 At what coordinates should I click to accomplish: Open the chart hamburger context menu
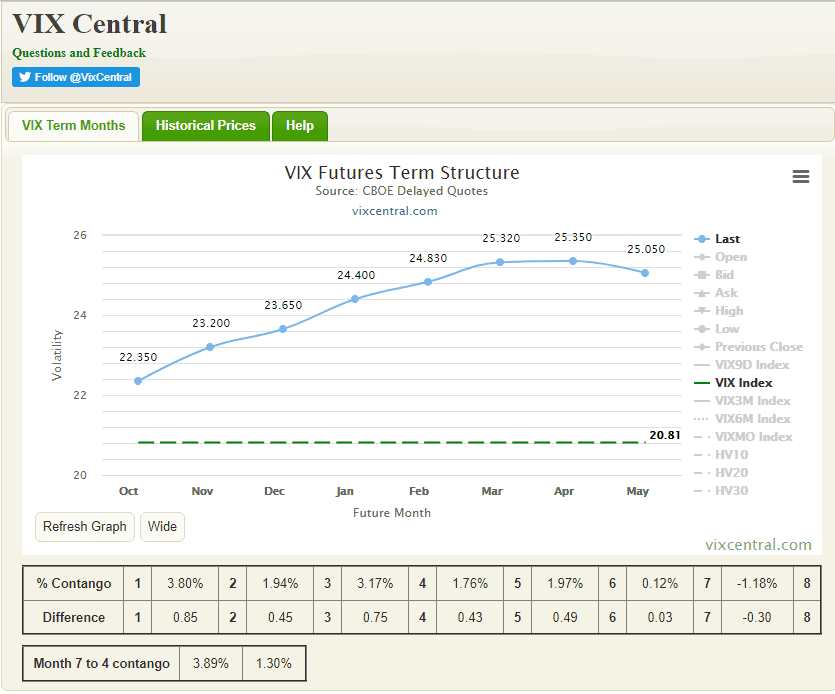click(x=800, y=177)
